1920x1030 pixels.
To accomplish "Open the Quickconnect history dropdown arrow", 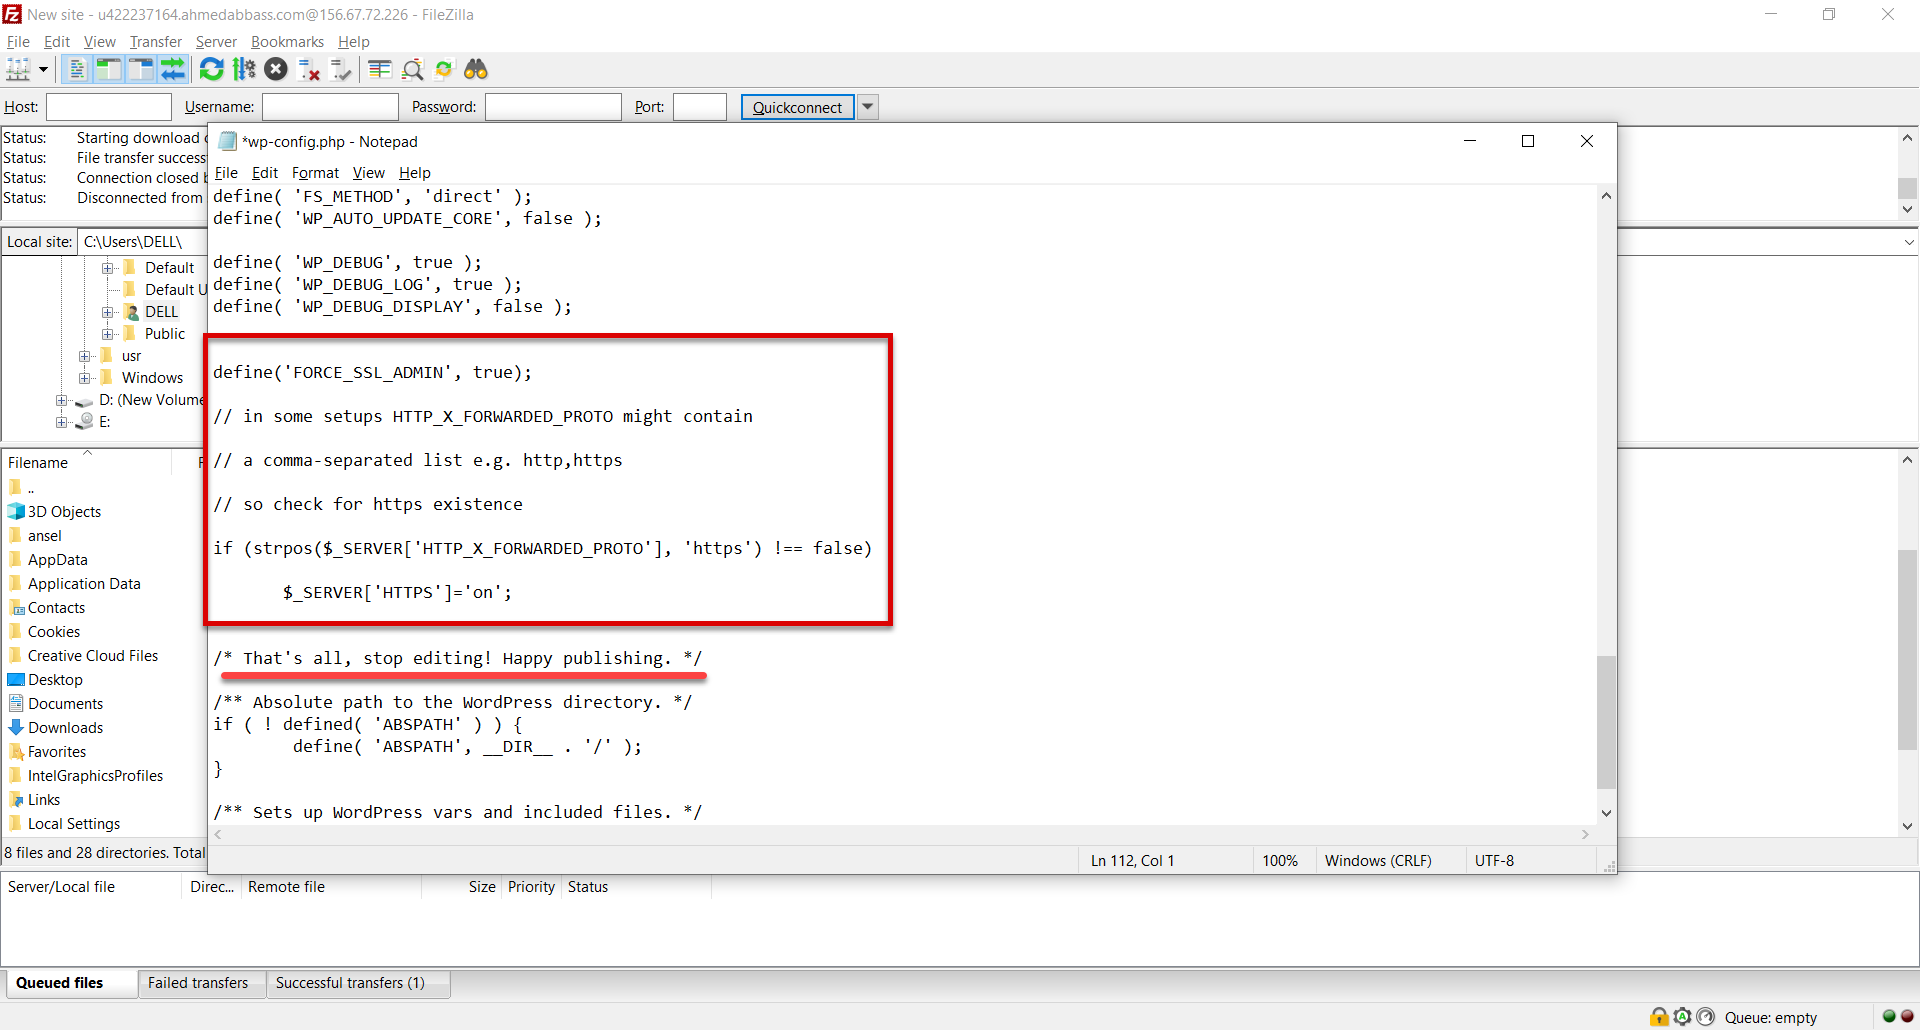I will [x=868, y=107].
